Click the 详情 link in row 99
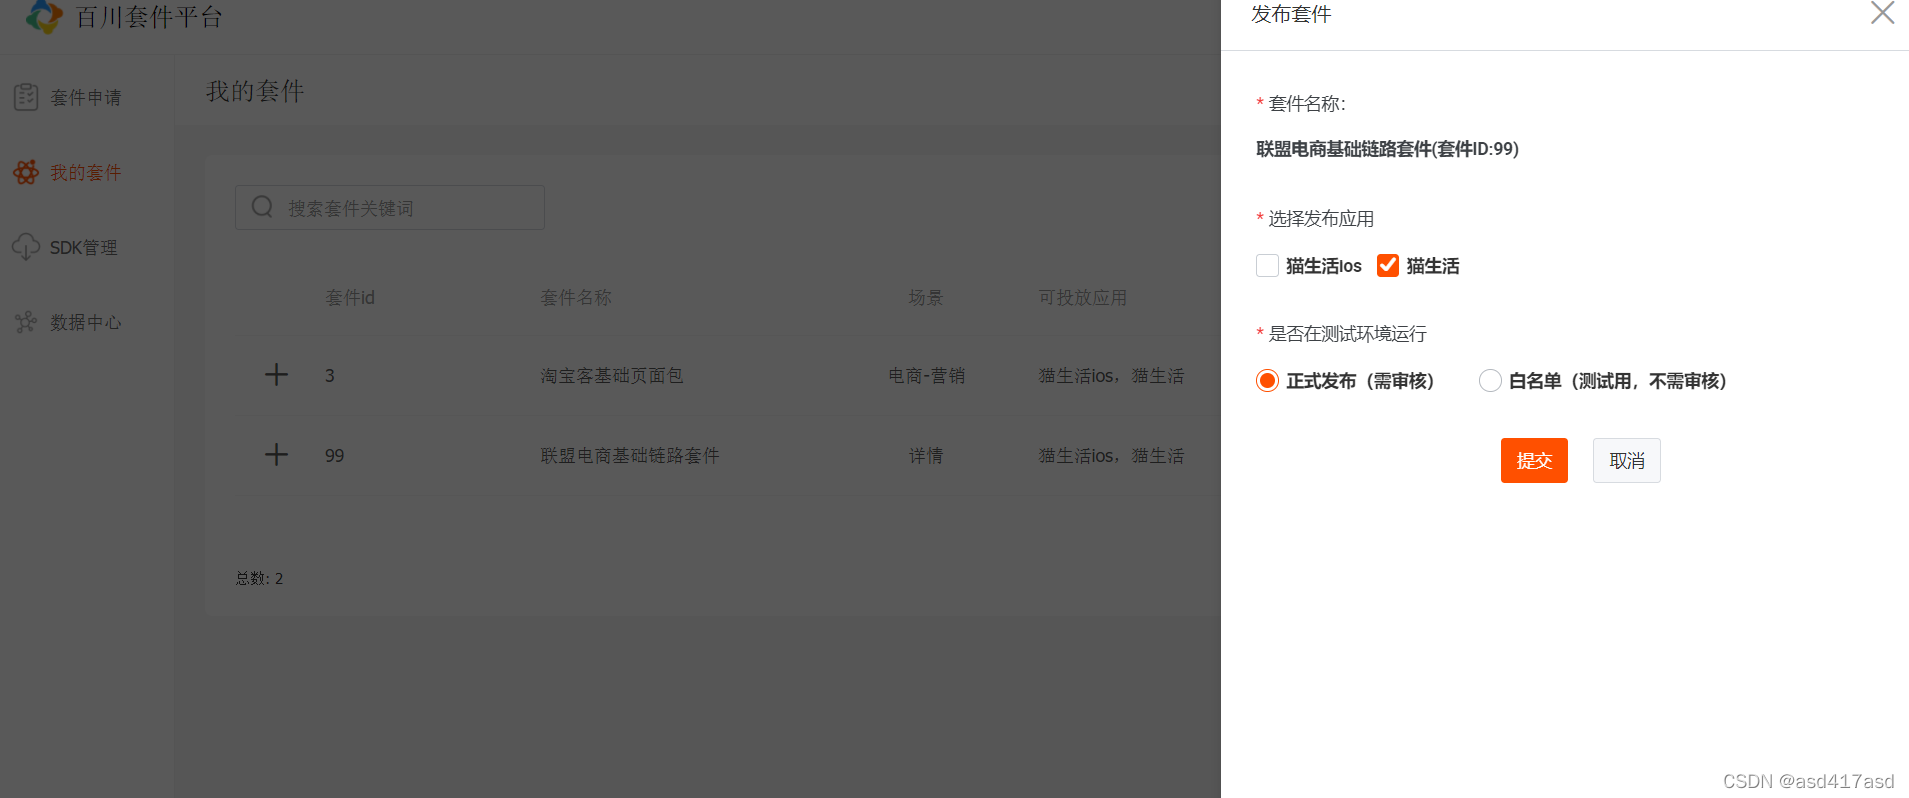The height and width of the screenshot is (798, 1909). coord(926,455)
